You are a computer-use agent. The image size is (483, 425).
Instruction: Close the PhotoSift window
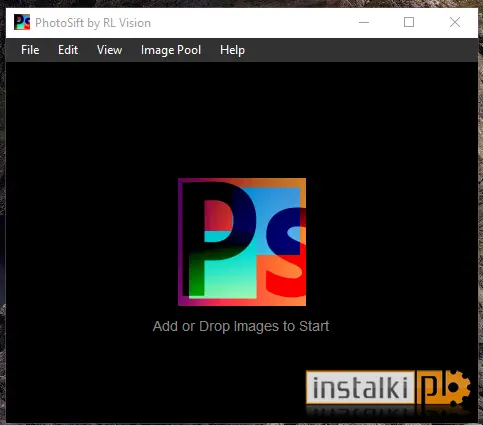[455, 22]
